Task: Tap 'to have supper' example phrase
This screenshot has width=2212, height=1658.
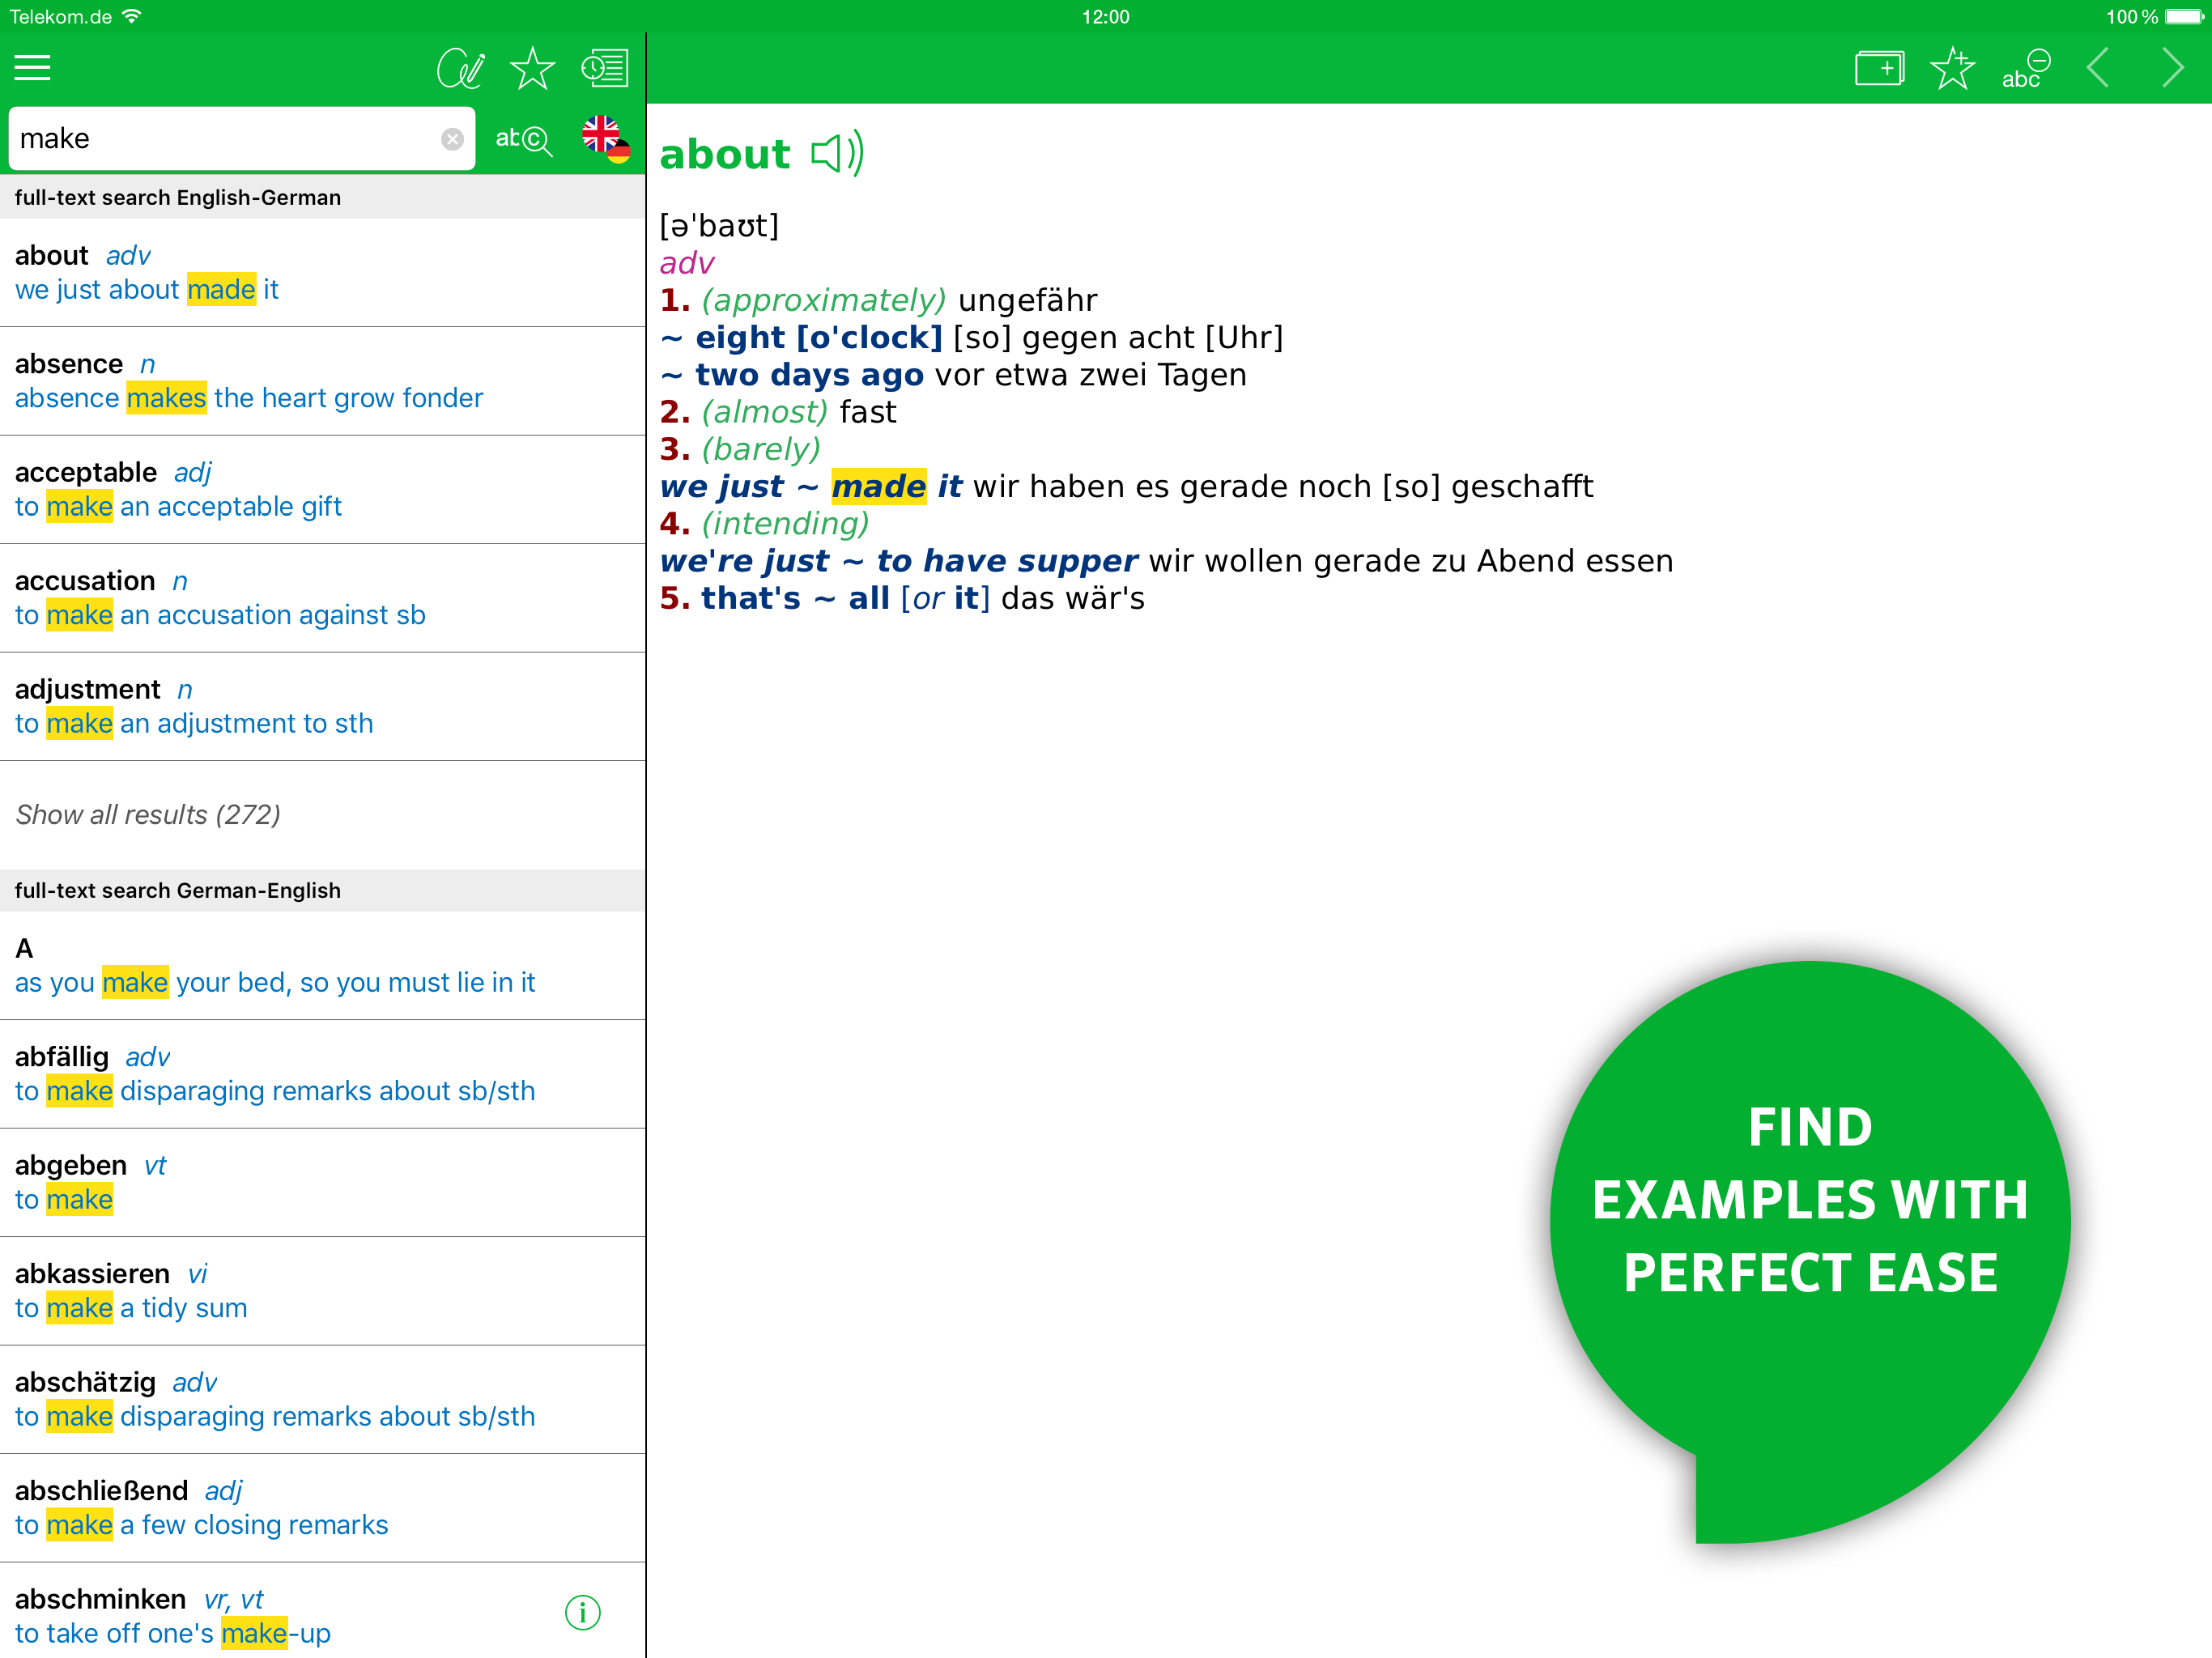Action: click(1007, 561)
